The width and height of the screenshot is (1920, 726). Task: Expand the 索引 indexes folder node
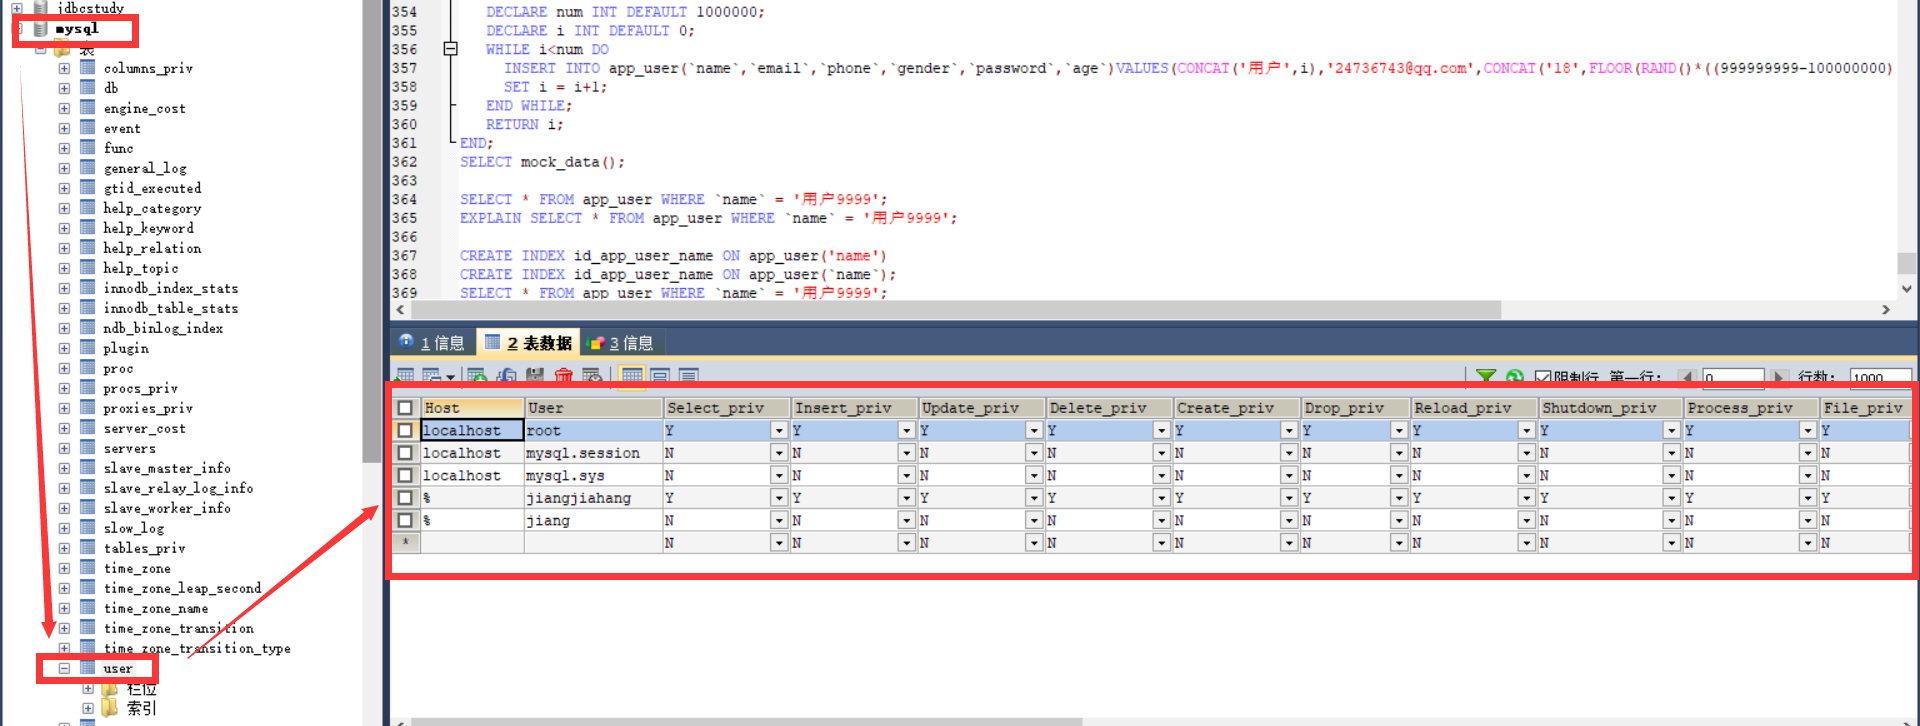tap(88, 708)
